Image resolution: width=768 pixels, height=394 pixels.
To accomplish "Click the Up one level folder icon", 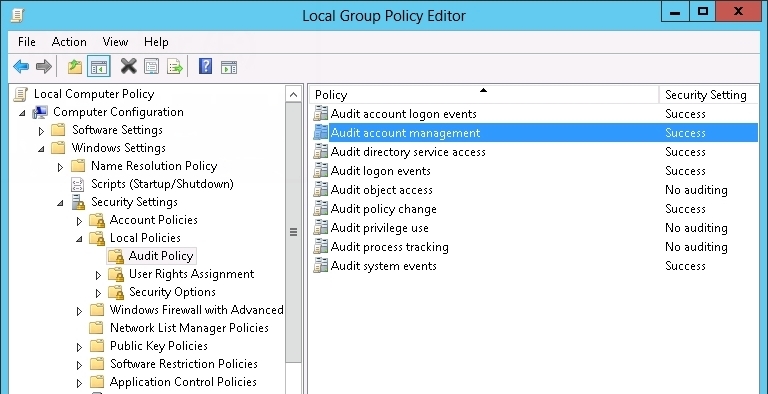I will tap(74, 66).
